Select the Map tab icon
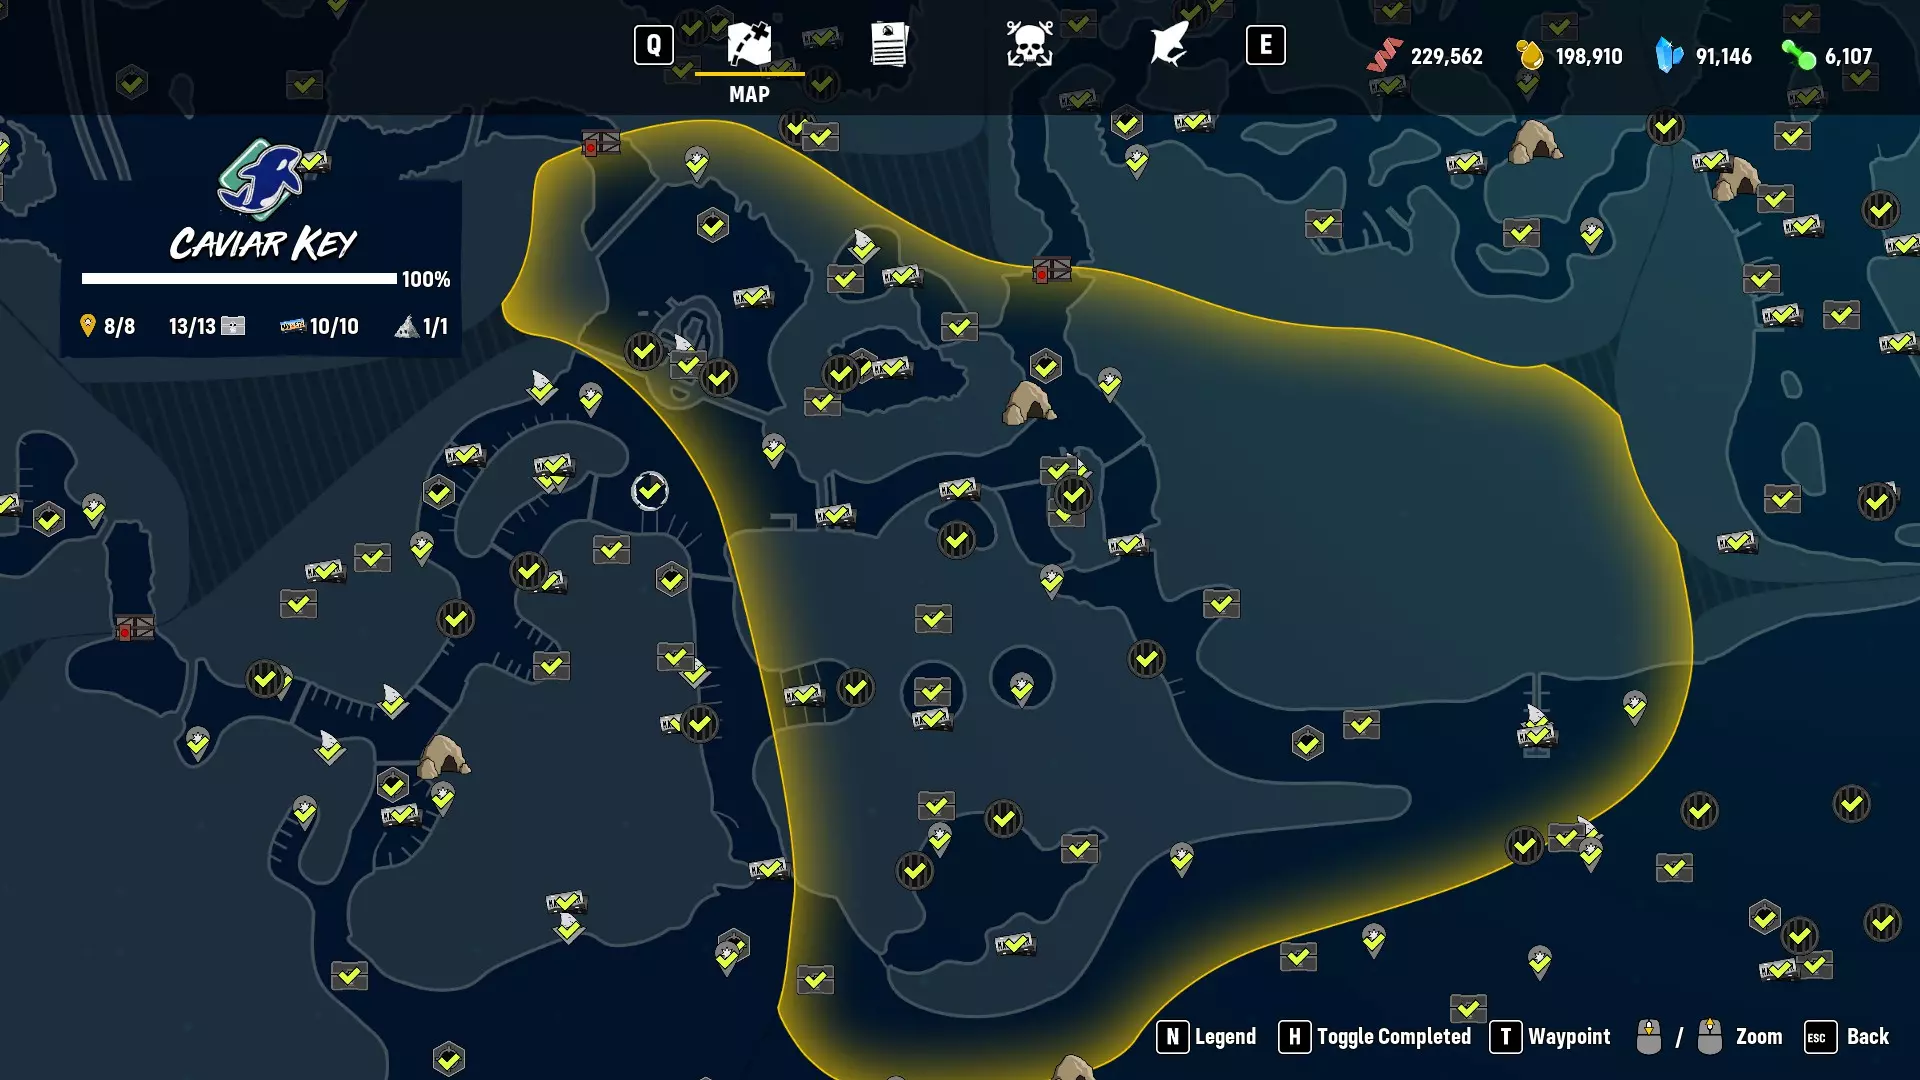The height and width of the screenshot is (1080, 1920). point(749,45)
